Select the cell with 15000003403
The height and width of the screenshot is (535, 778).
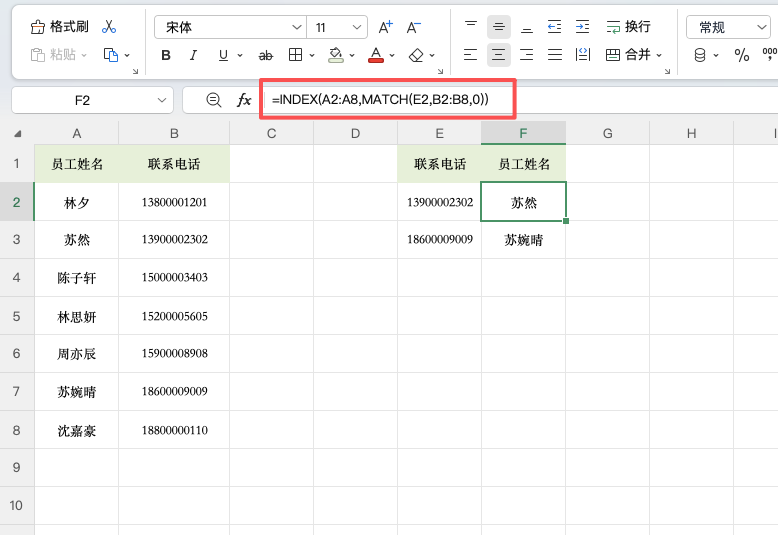tap(174, 277)
